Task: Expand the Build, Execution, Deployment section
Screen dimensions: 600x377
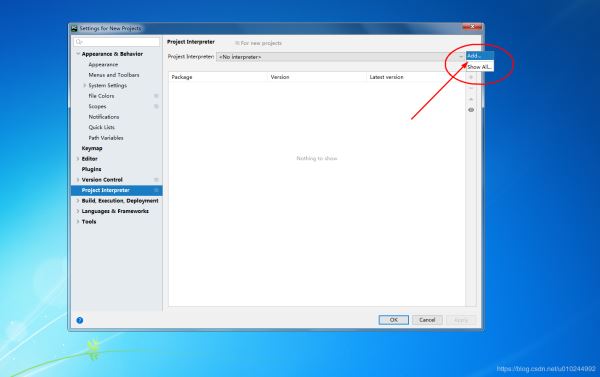Action: pyautogui.click(x=78, y=201)
